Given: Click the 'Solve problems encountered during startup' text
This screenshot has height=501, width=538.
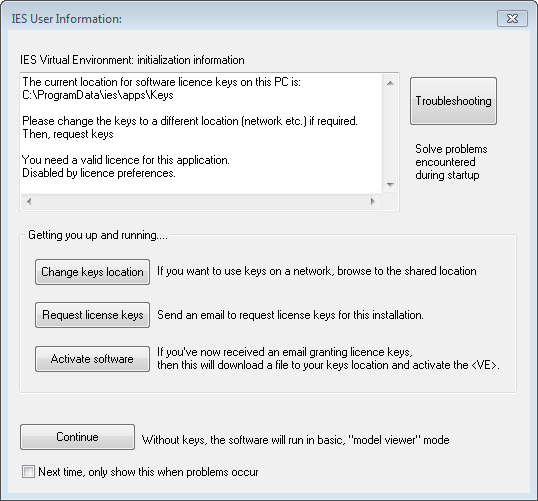Looking at the screenshot, I should click(x=451, y=162).
